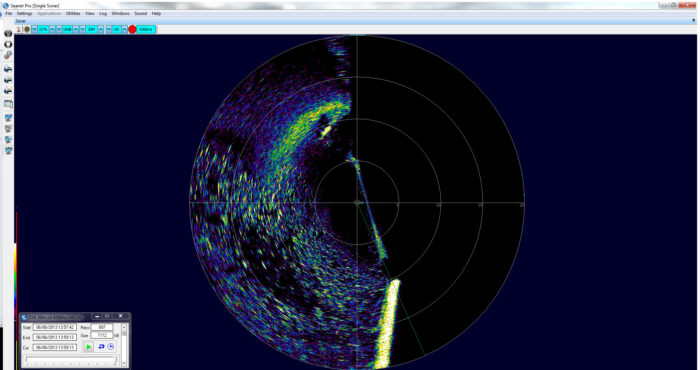The image size is (700, 370).
Task: Click the replay window scrollbar down arrow
Action: (124, 363)
